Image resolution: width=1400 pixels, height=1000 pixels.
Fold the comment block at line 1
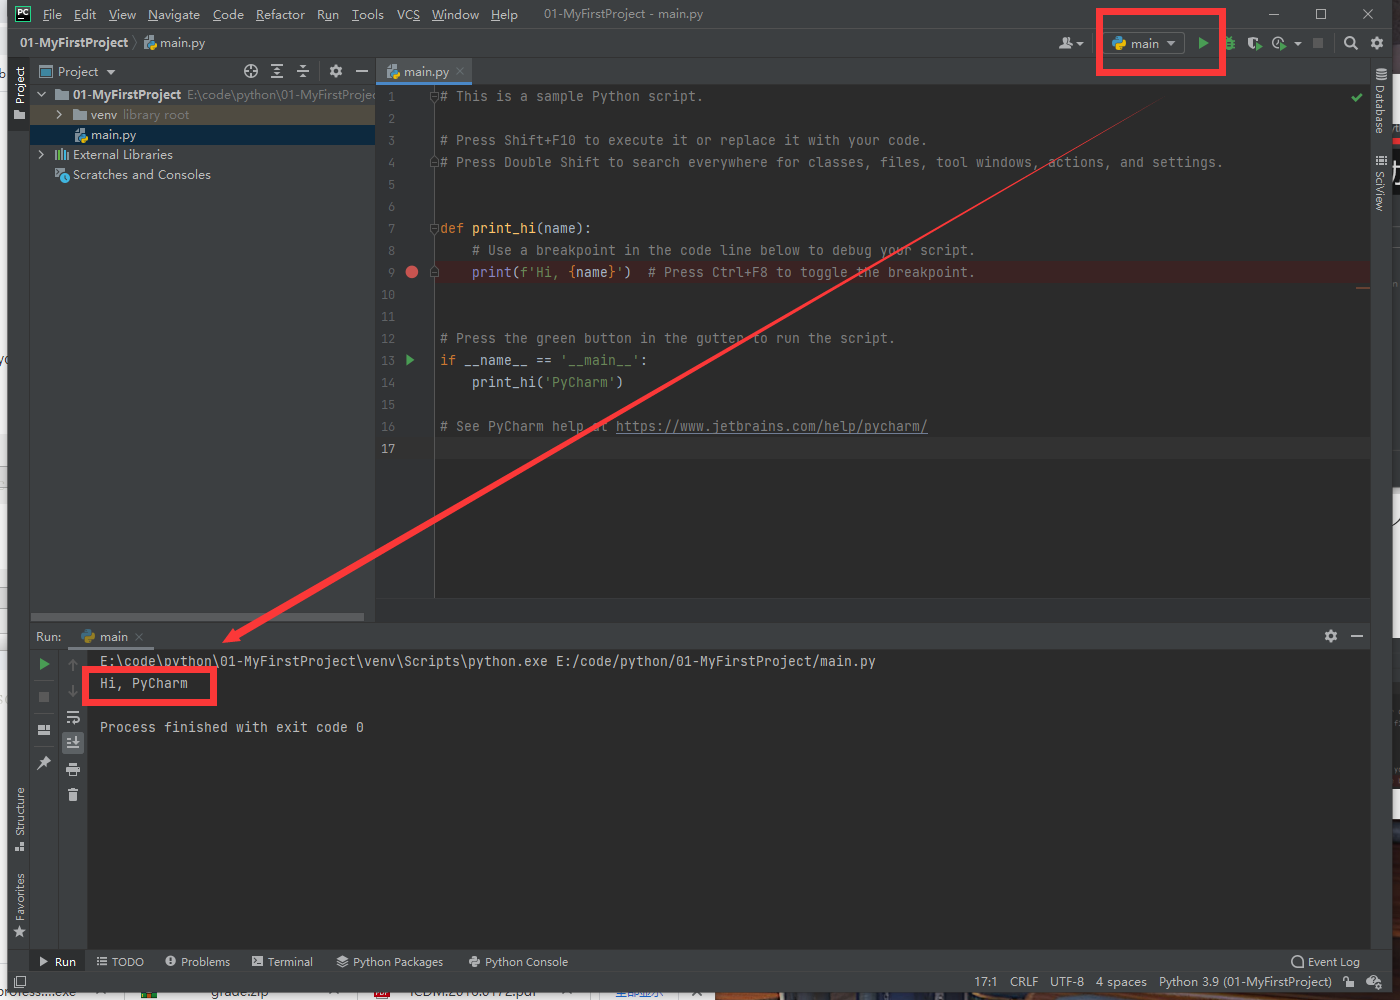[434, 97]
